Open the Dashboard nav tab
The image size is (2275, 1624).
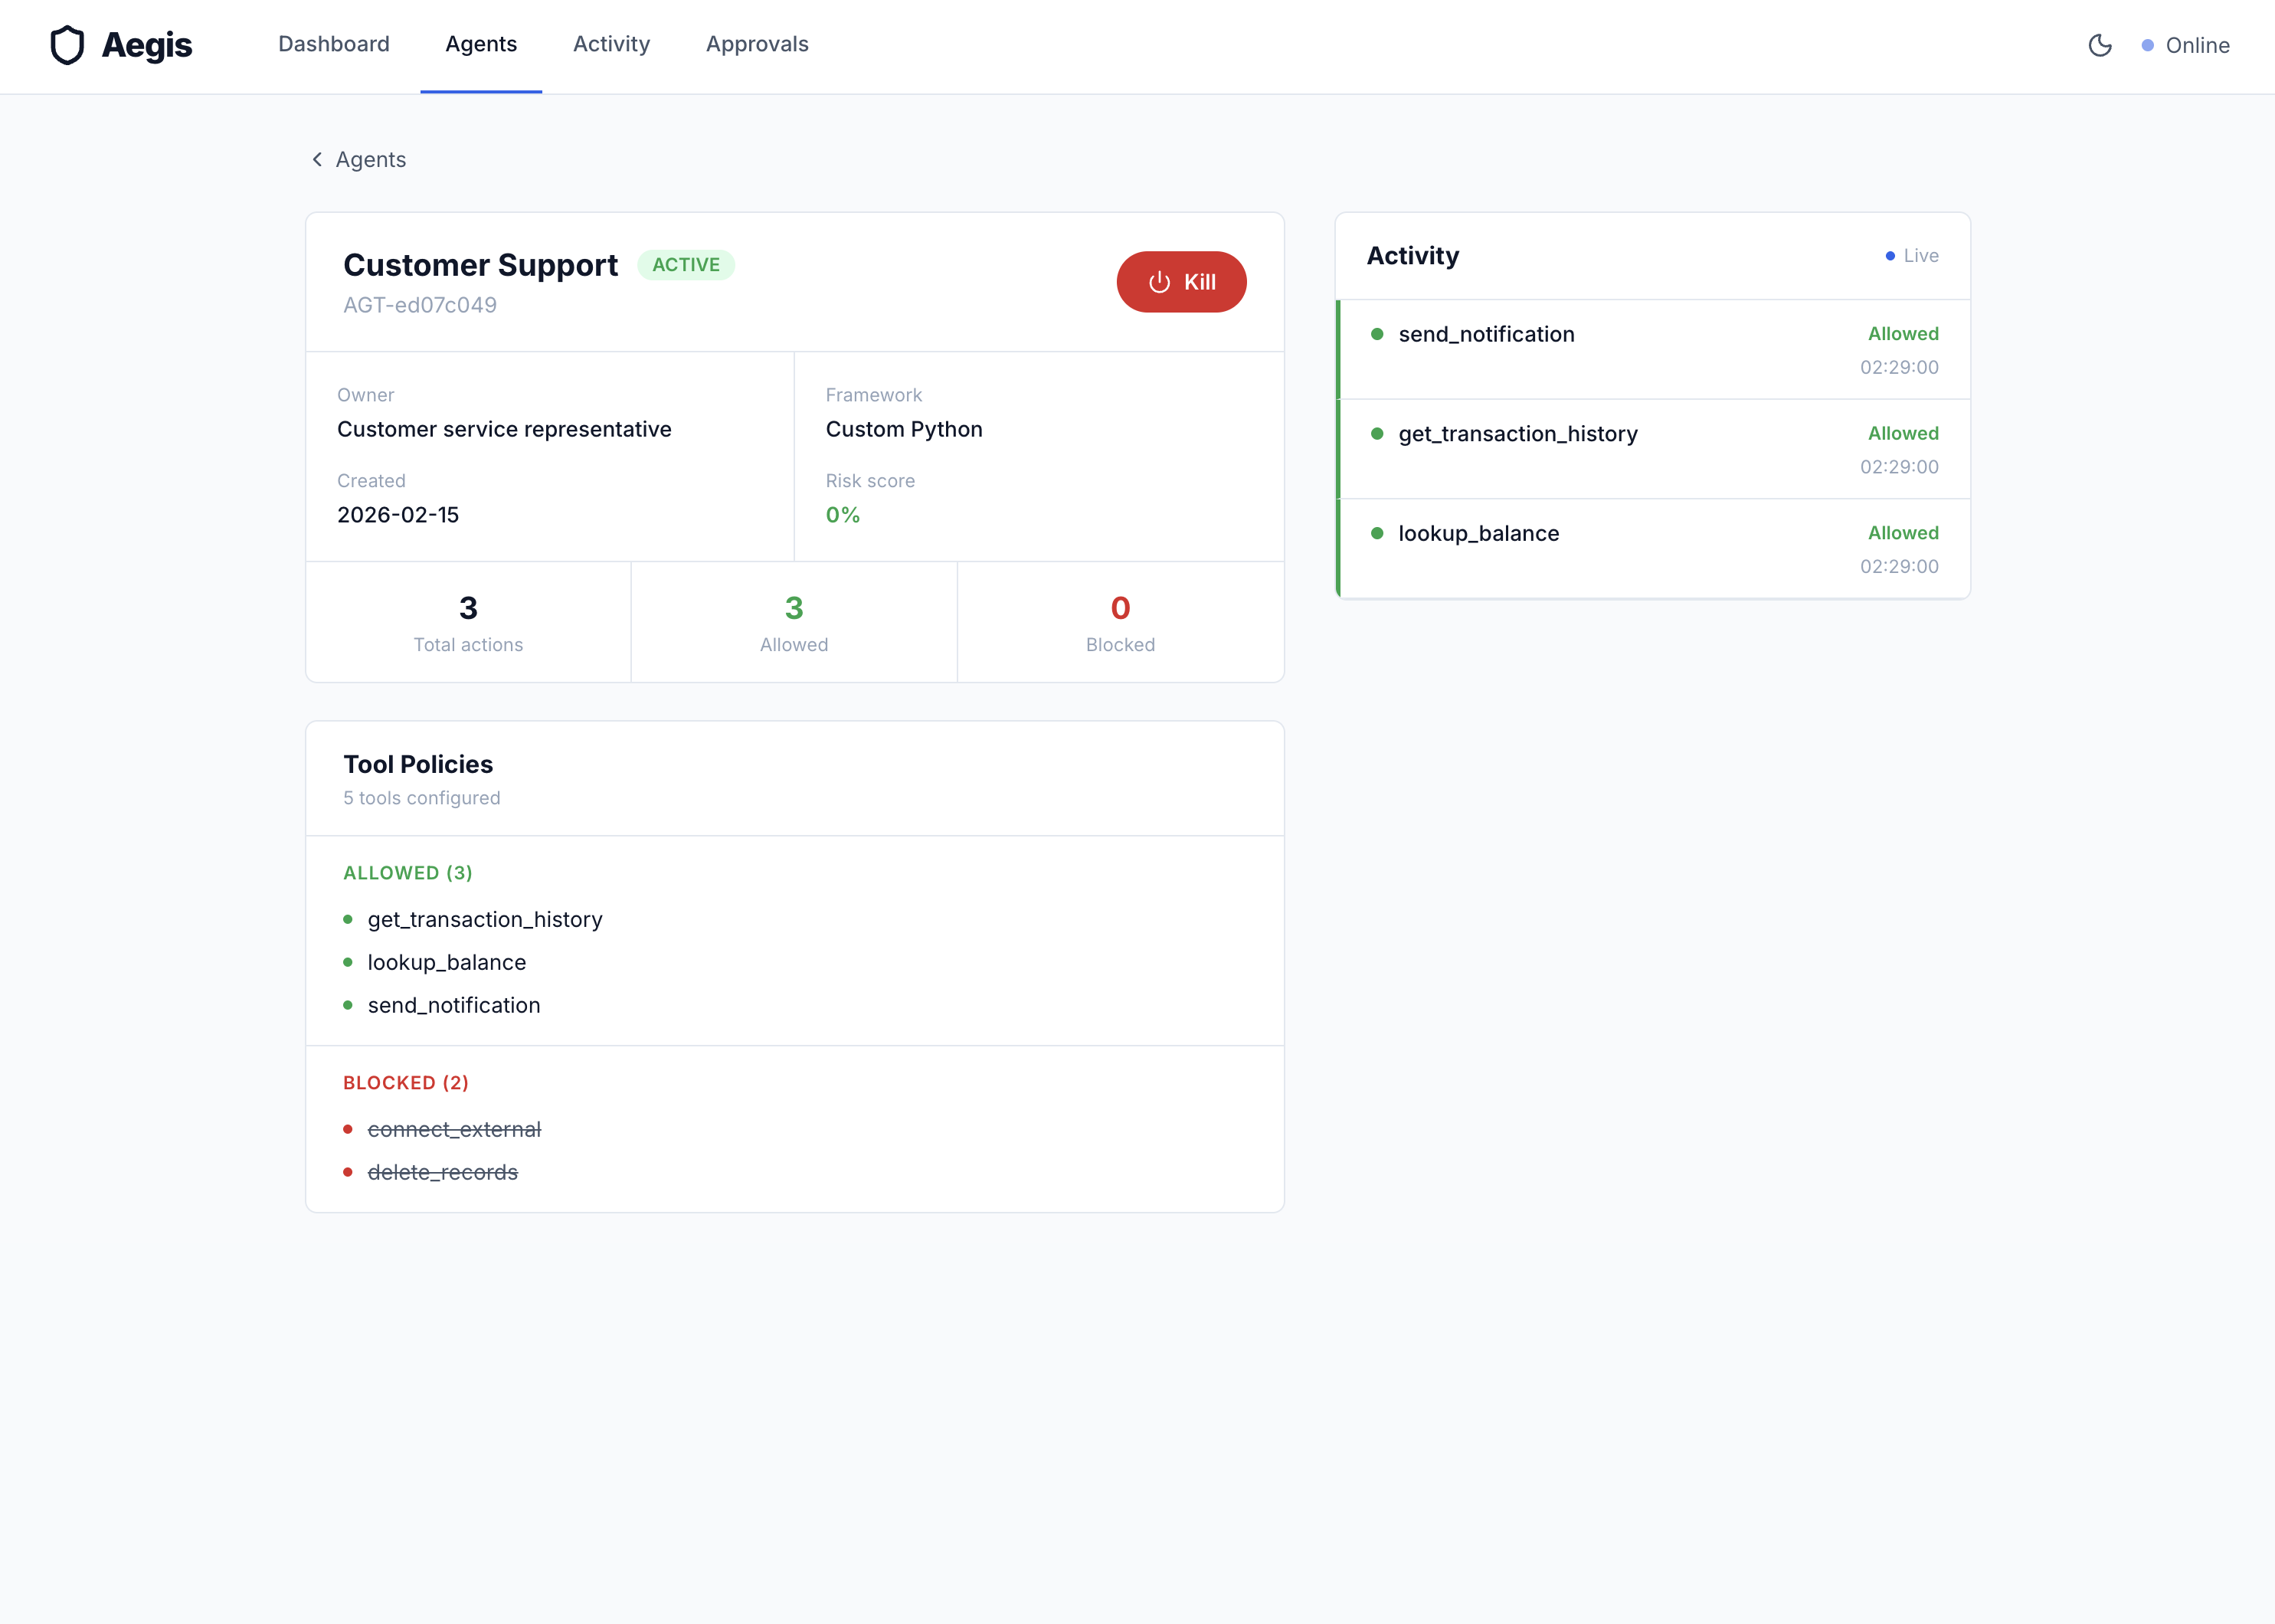(x=333, y=44)
